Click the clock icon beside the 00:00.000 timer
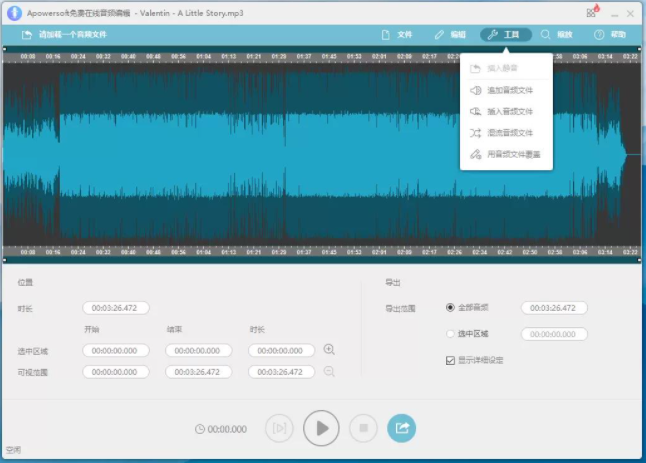The image size is (646, 463). point(200,429)
